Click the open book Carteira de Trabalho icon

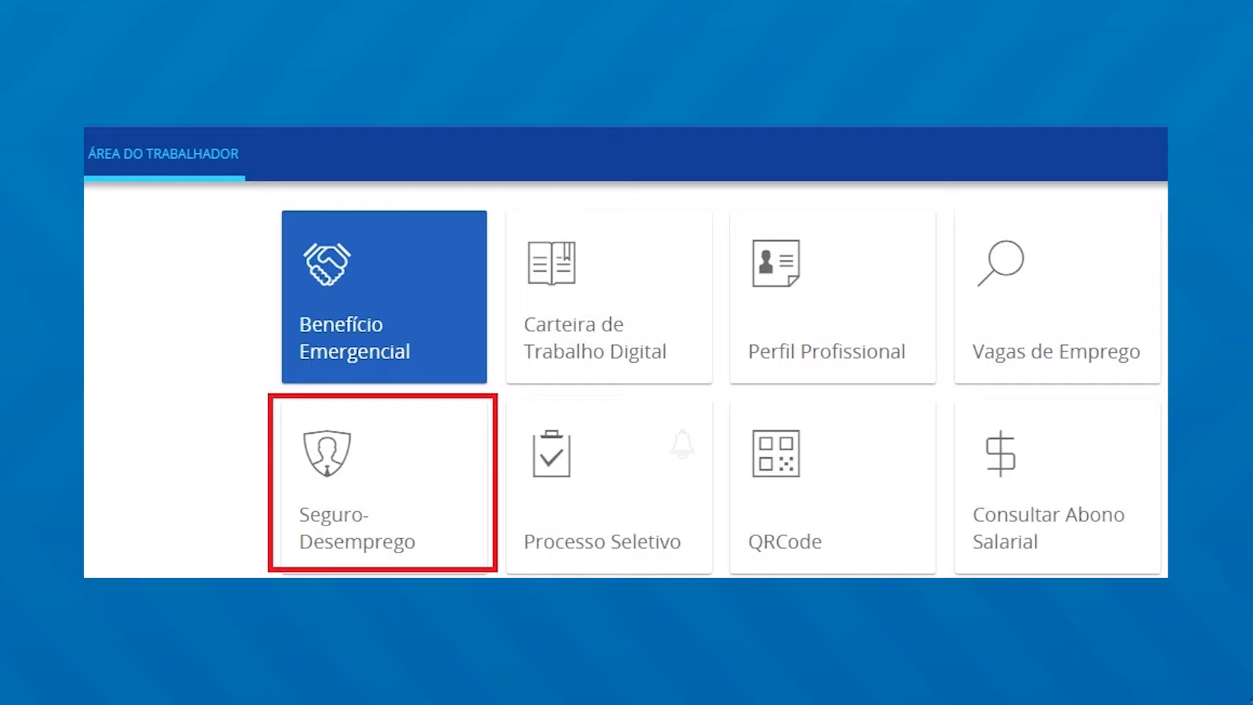point(551,264)
